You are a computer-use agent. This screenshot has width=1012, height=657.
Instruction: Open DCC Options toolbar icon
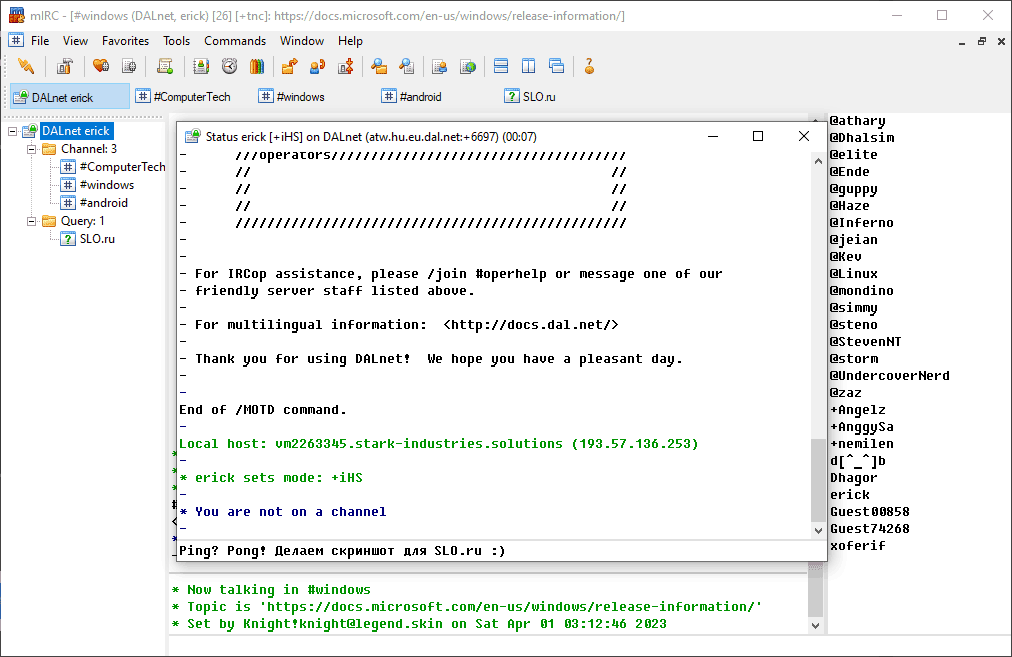[346, 66]
